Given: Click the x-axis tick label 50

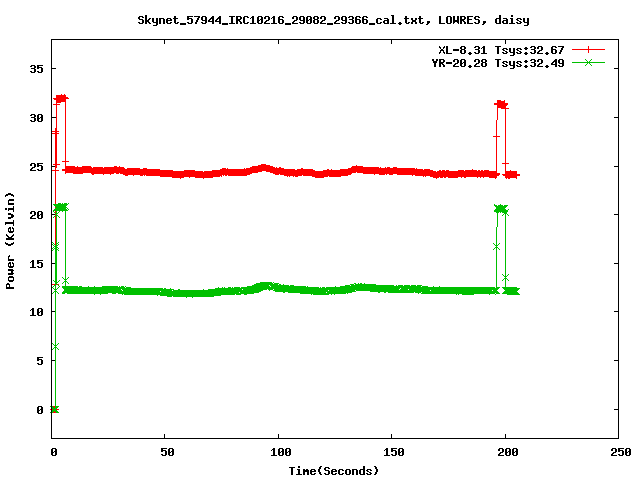Looking at the screenshot, I should point(167,452).
